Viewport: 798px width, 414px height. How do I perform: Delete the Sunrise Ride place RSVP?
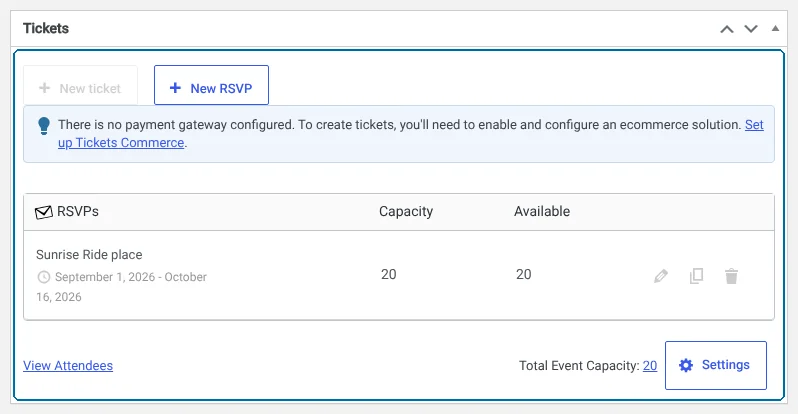[731, 276]
